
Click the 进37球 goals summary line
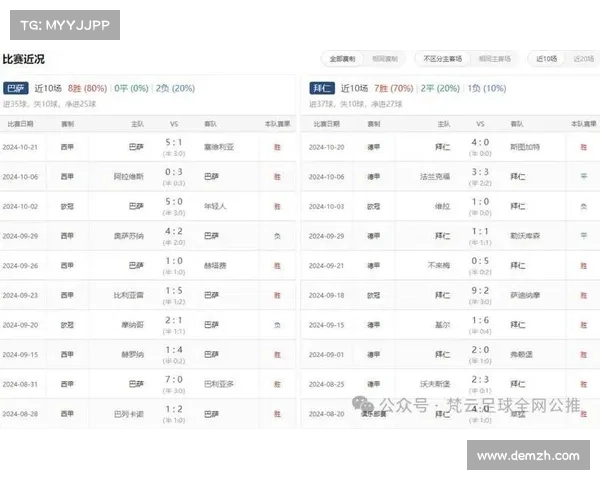[x=355, y=104]
